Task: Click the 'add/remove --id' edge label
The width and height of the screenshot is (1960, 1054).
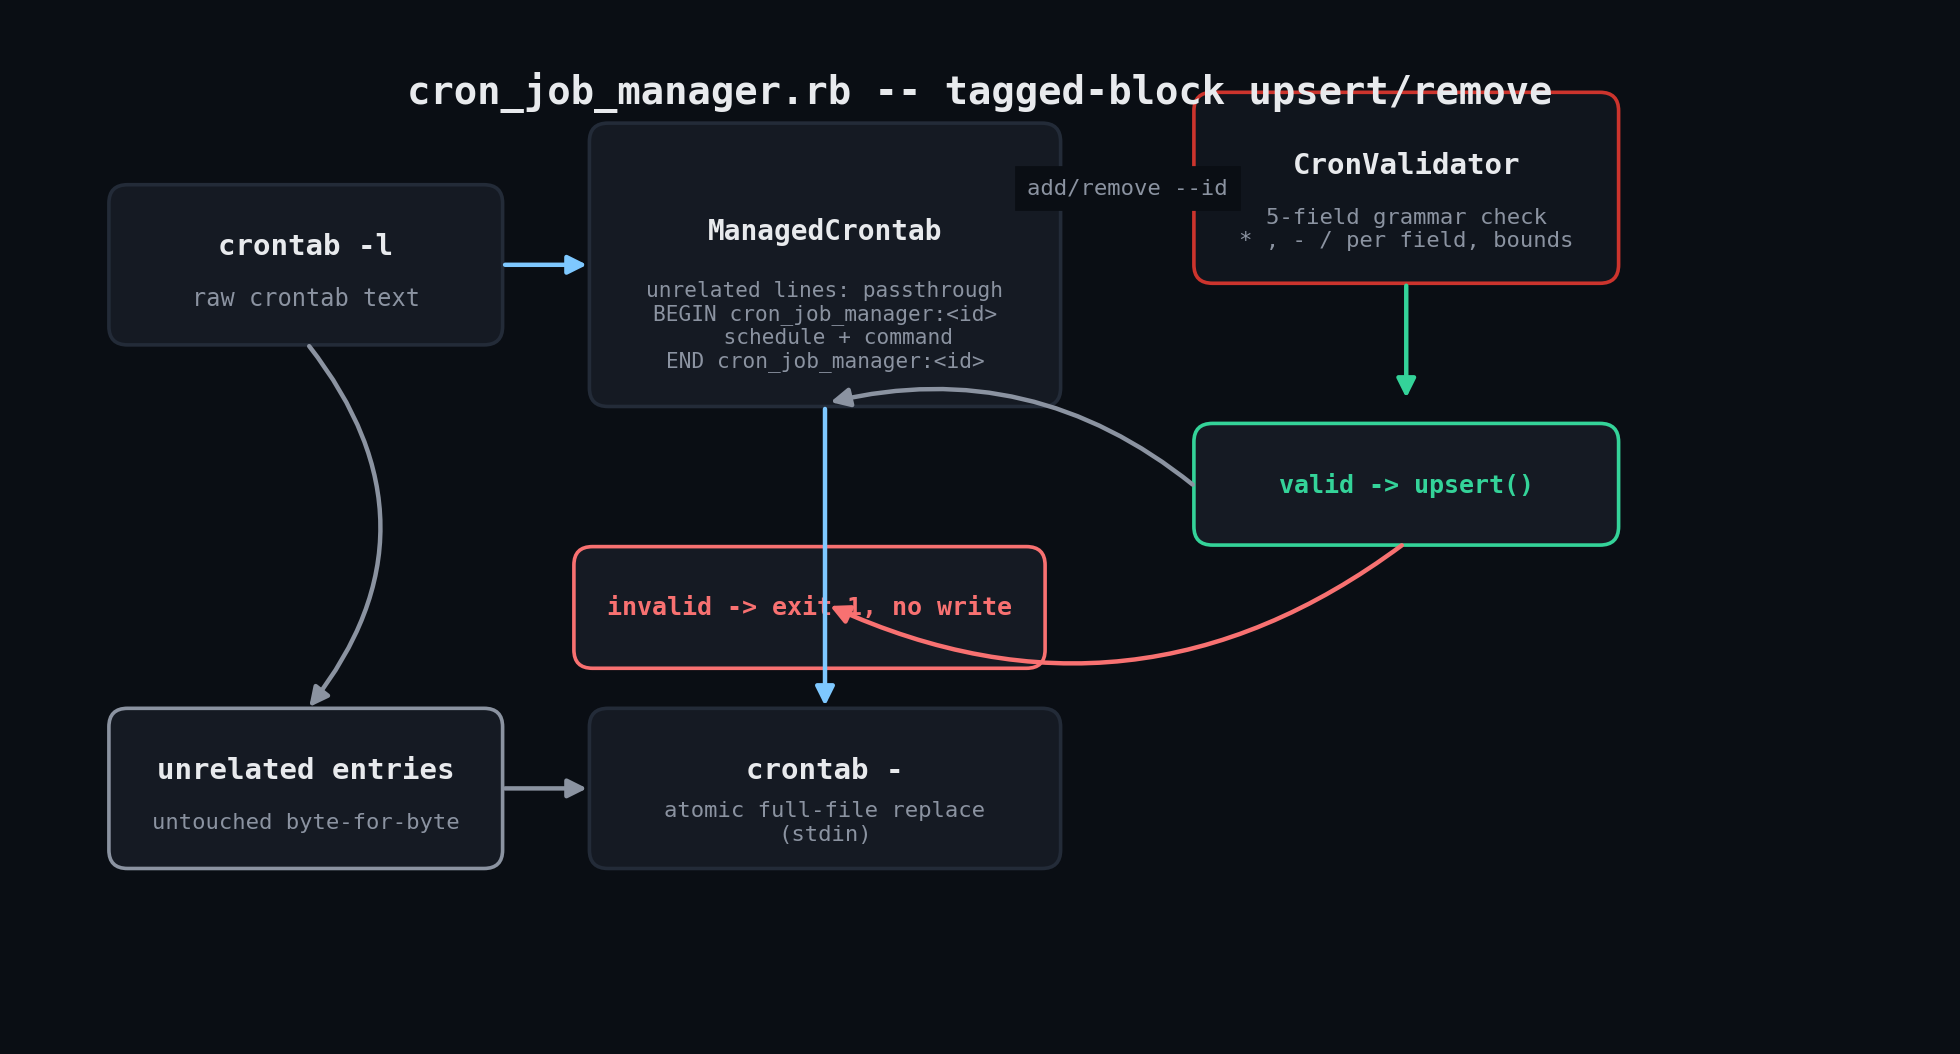Action: [x=1128, y=188]
